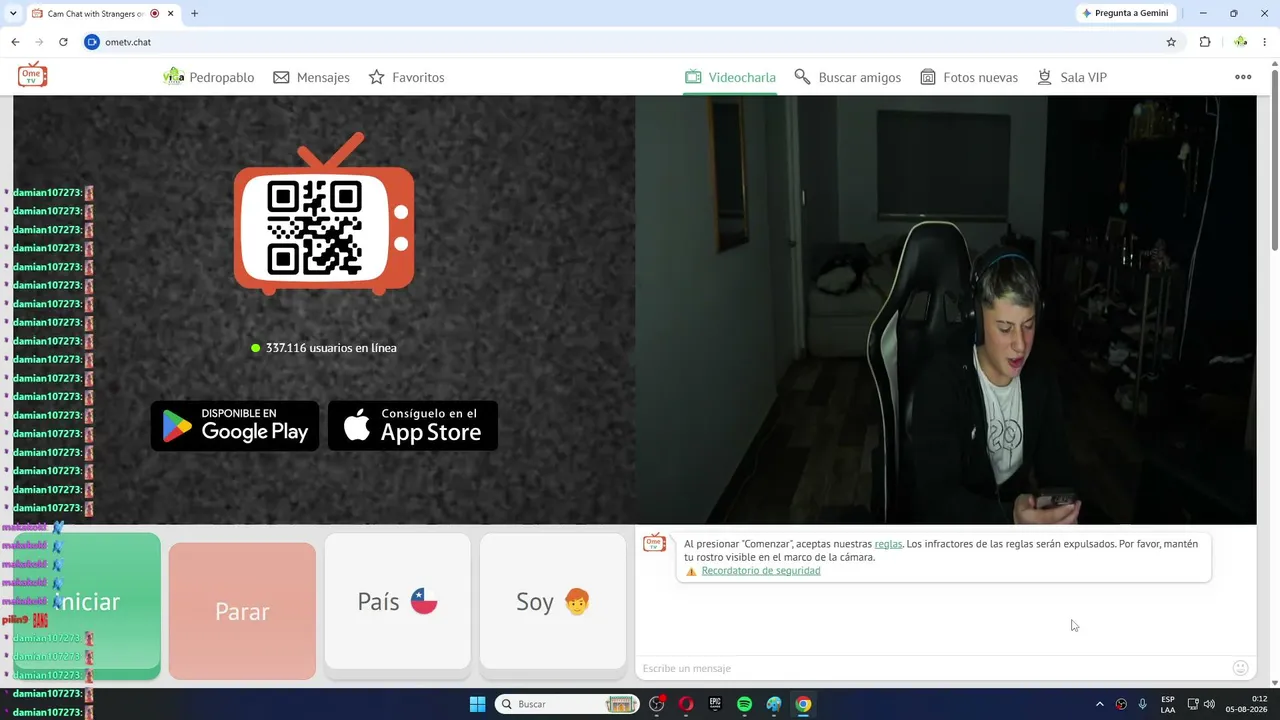Open the Chrome profile avatar
This screenshot has height=720, width=1280.
click(x=1241, y=42)
